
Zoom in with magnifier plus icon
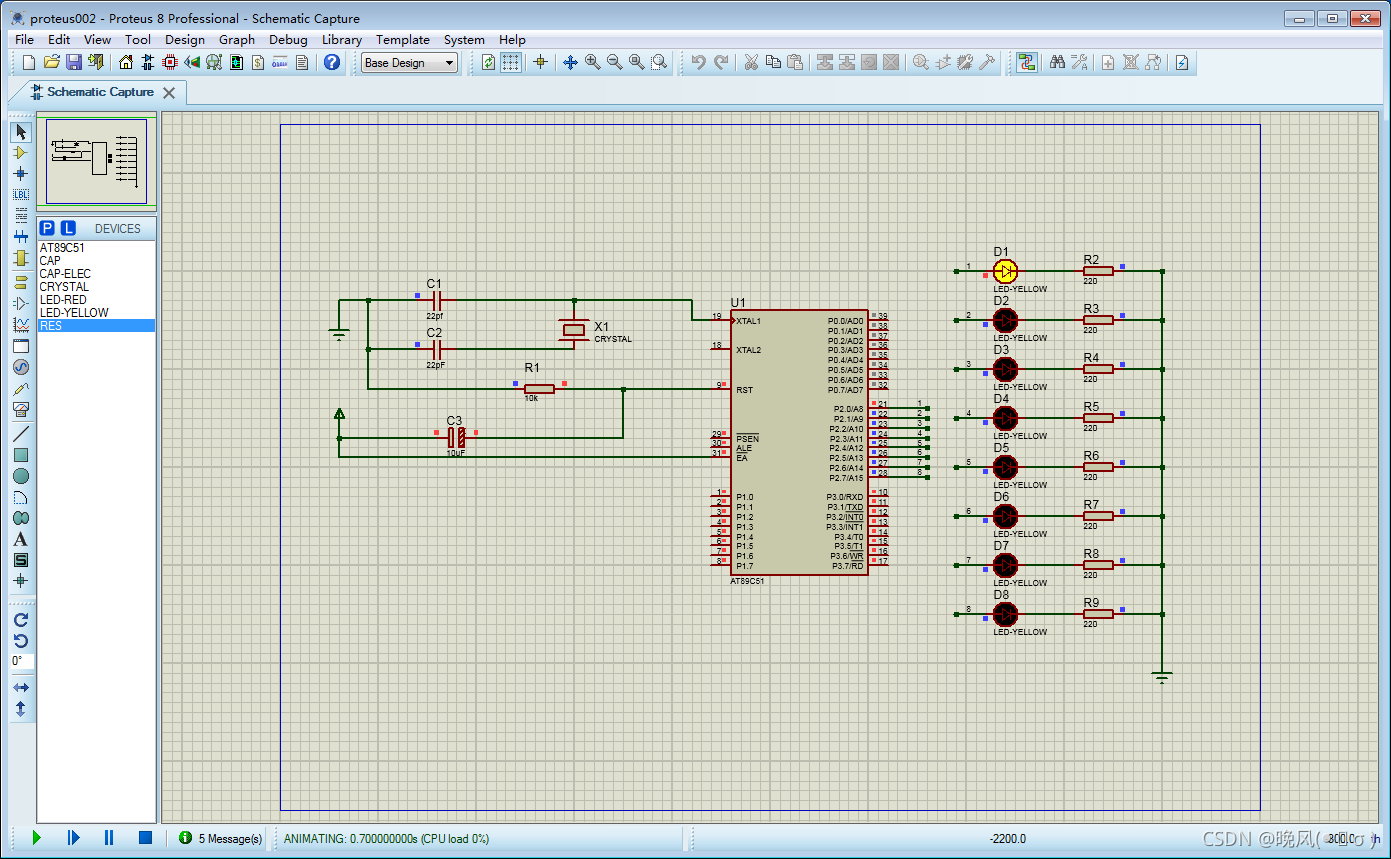(x=592, y=62)
